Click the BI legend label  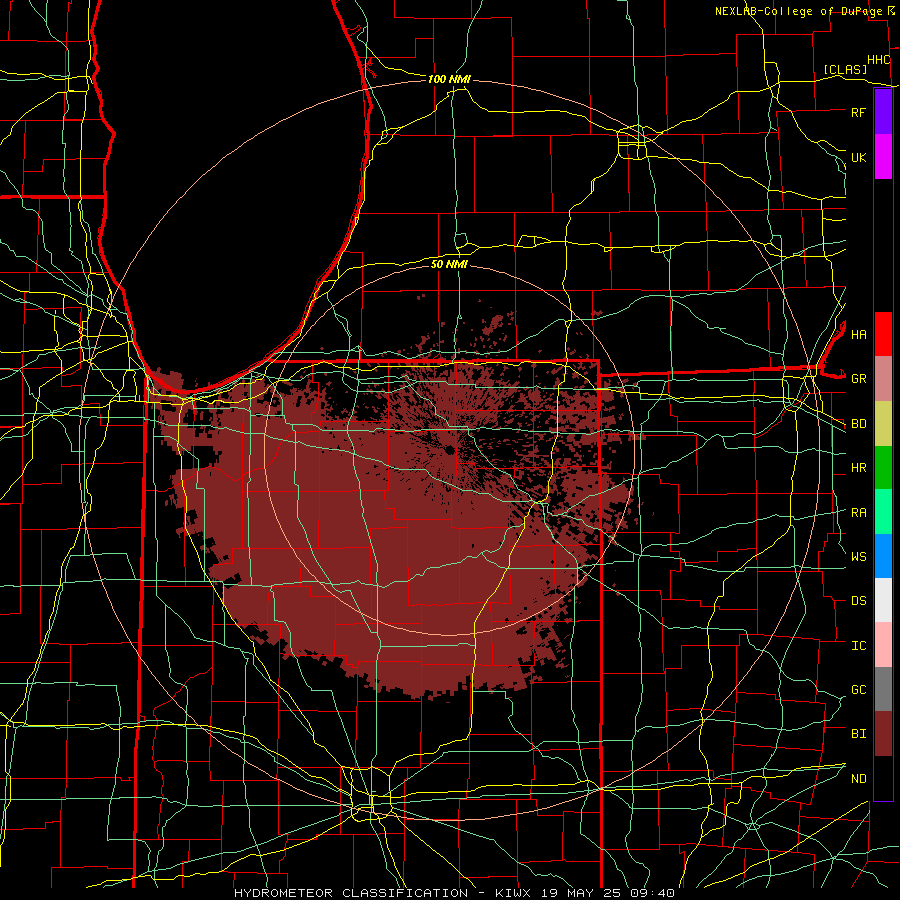coord(858,734)
